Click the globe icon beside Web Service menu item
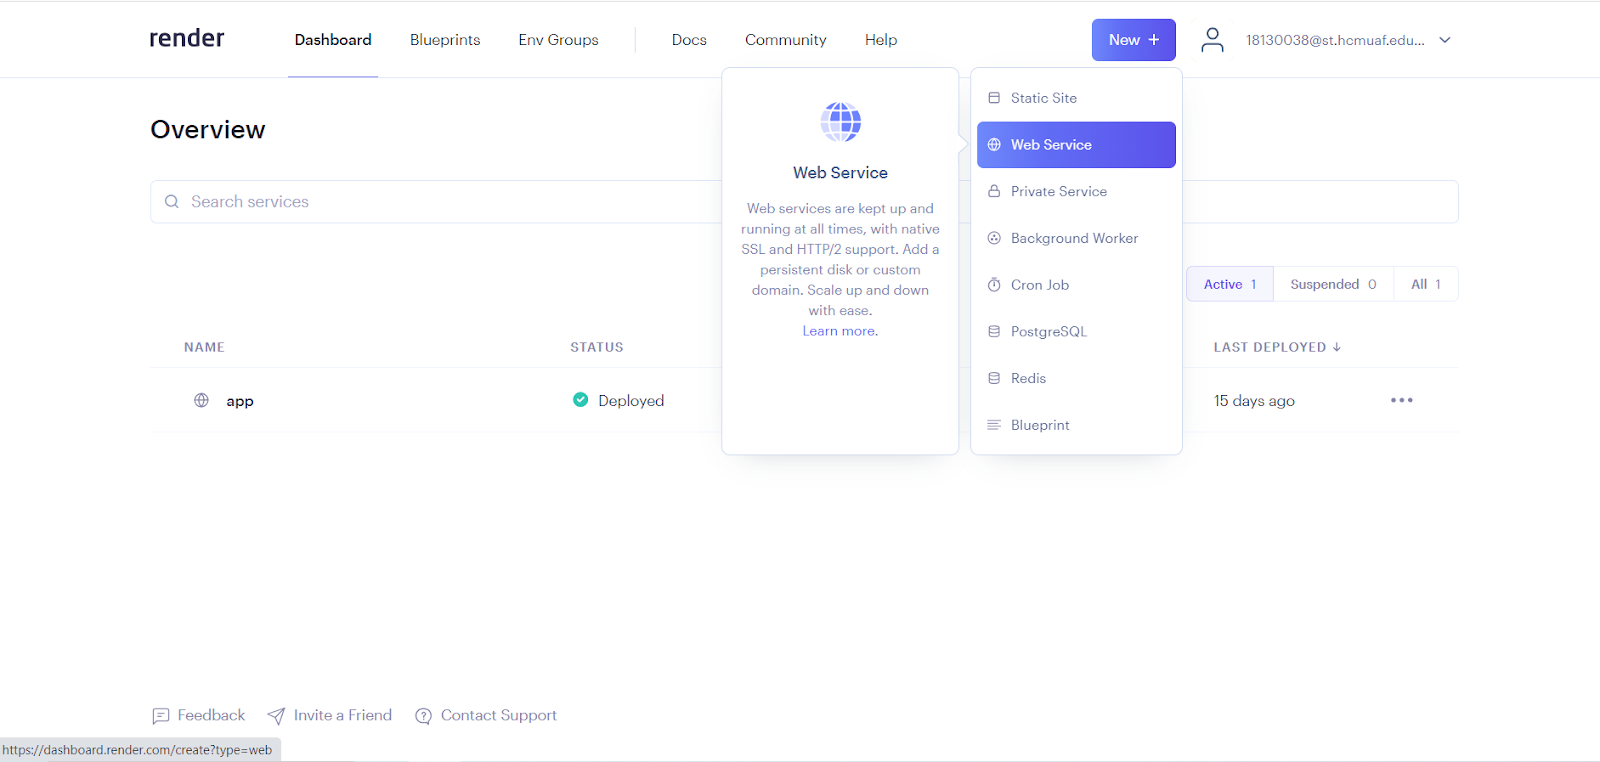This screenshot has height=762, width=1600. 994,145
